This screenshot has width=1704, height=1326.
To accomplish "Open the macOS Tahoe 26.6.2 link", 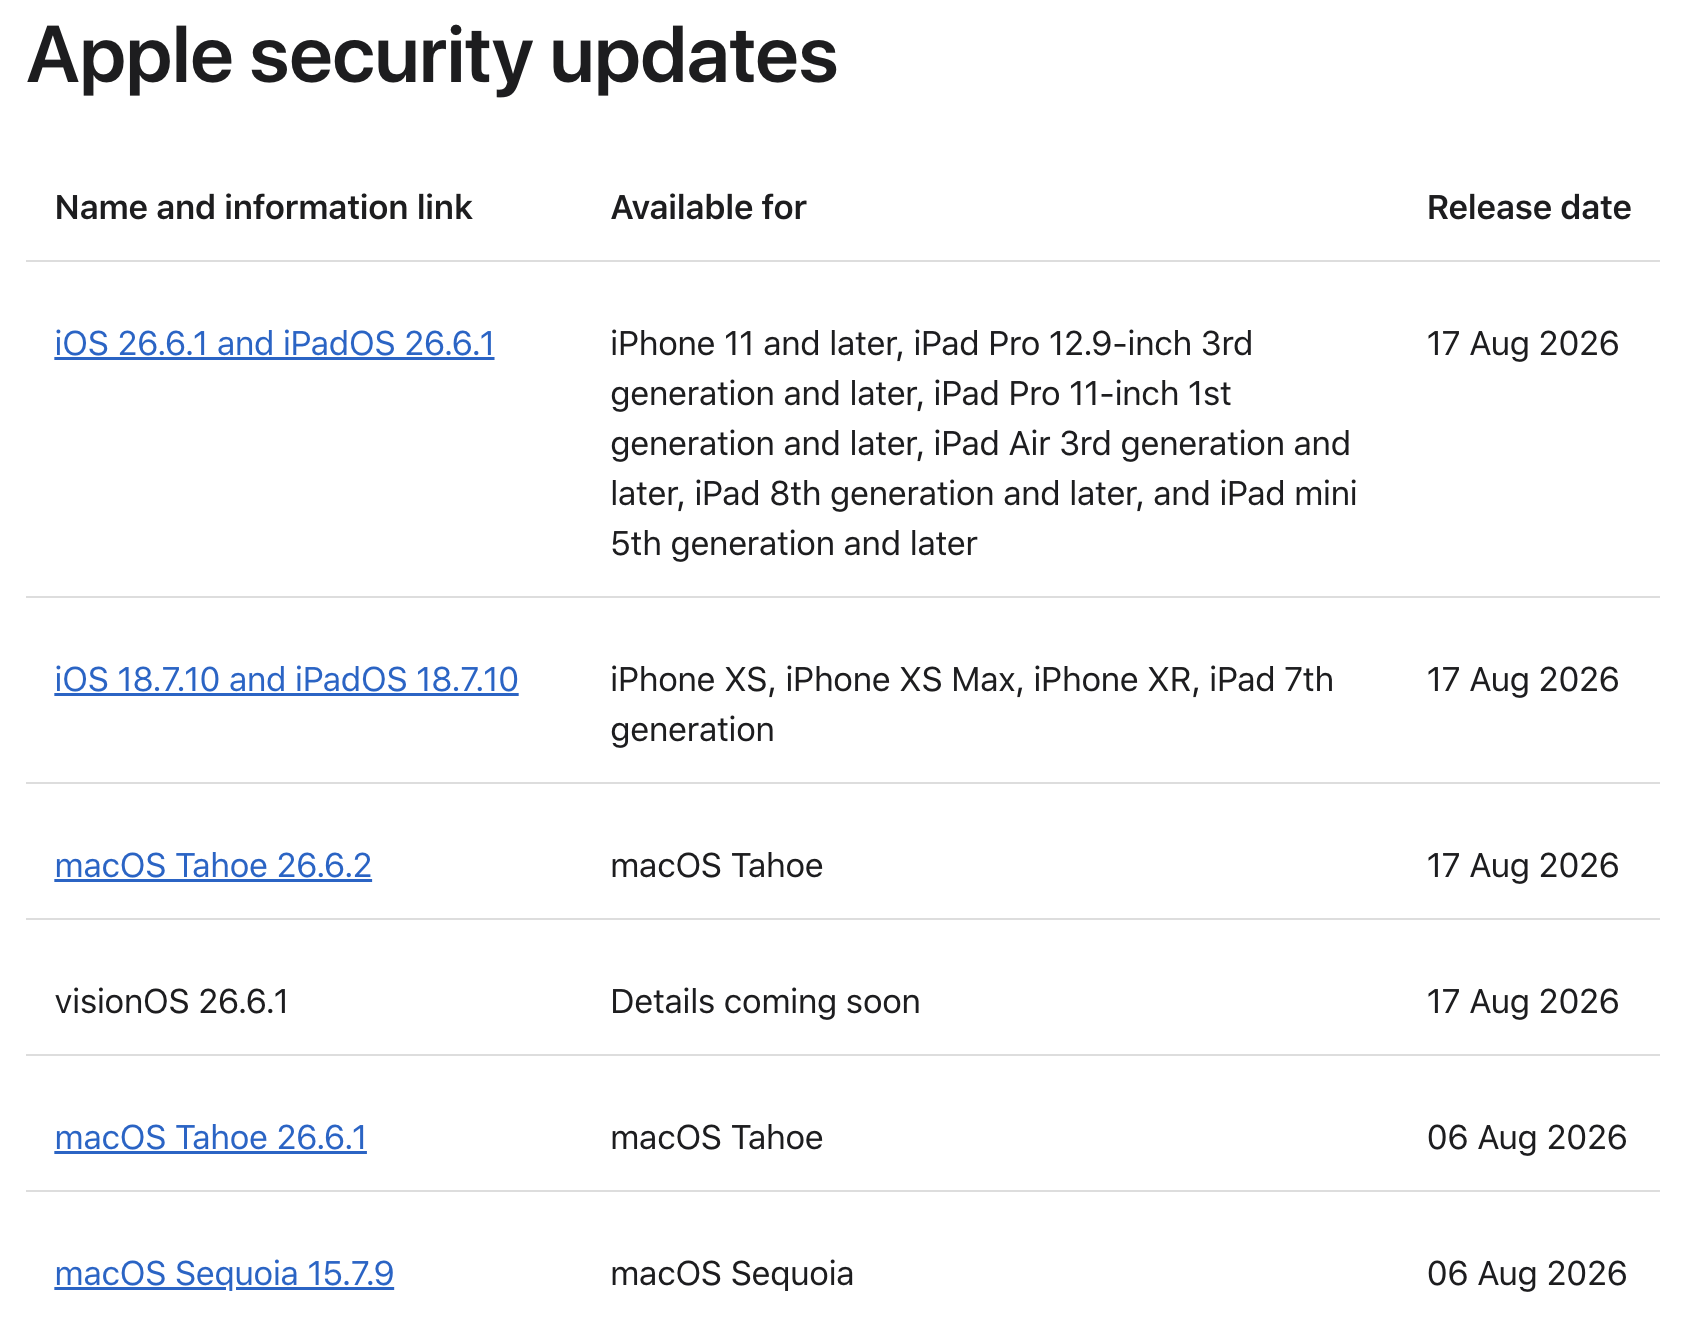I will (x=213, y=865).
